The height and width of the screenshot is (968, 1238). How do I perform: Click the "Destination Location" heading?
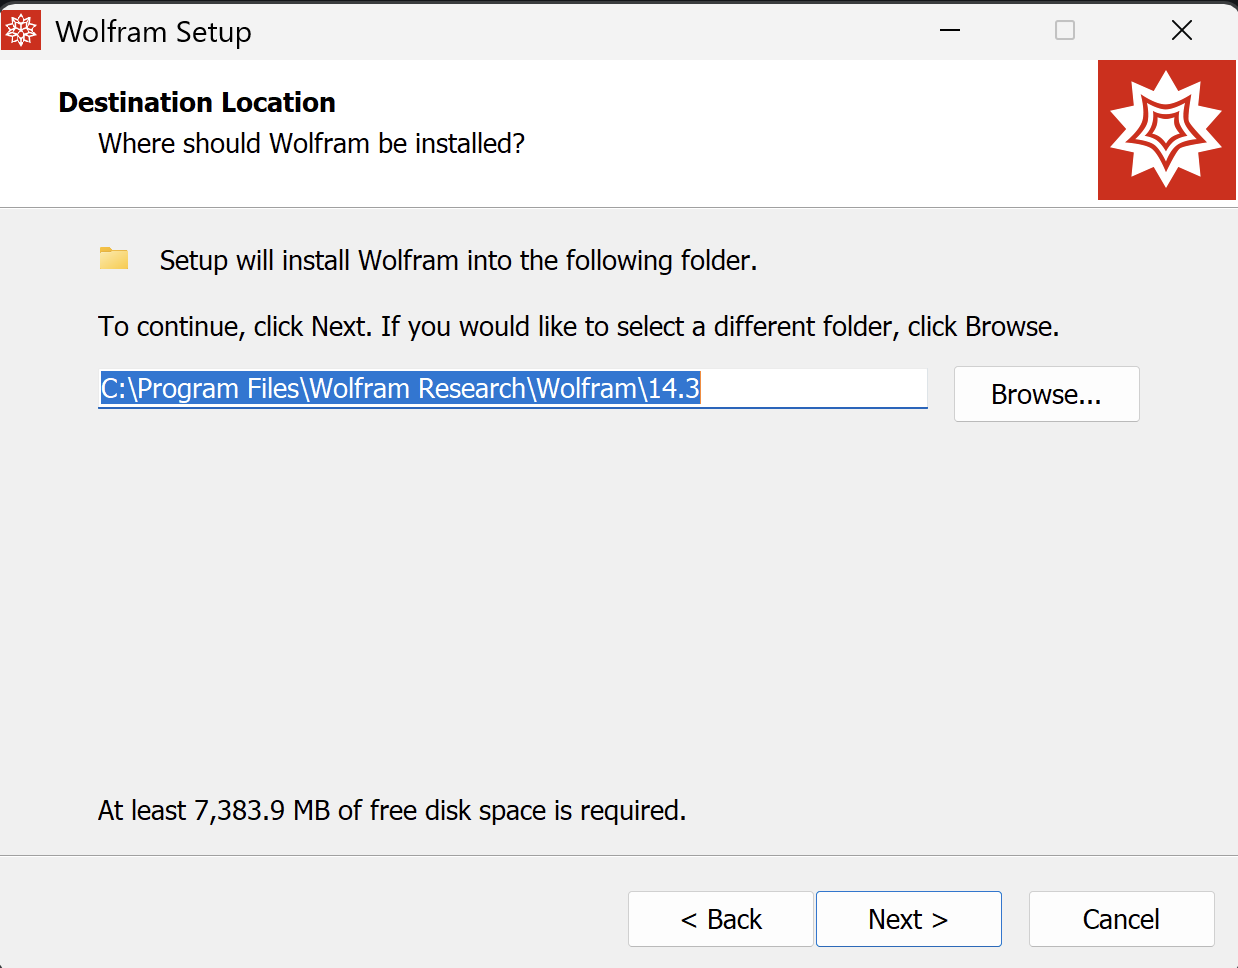tap(197, 102)
